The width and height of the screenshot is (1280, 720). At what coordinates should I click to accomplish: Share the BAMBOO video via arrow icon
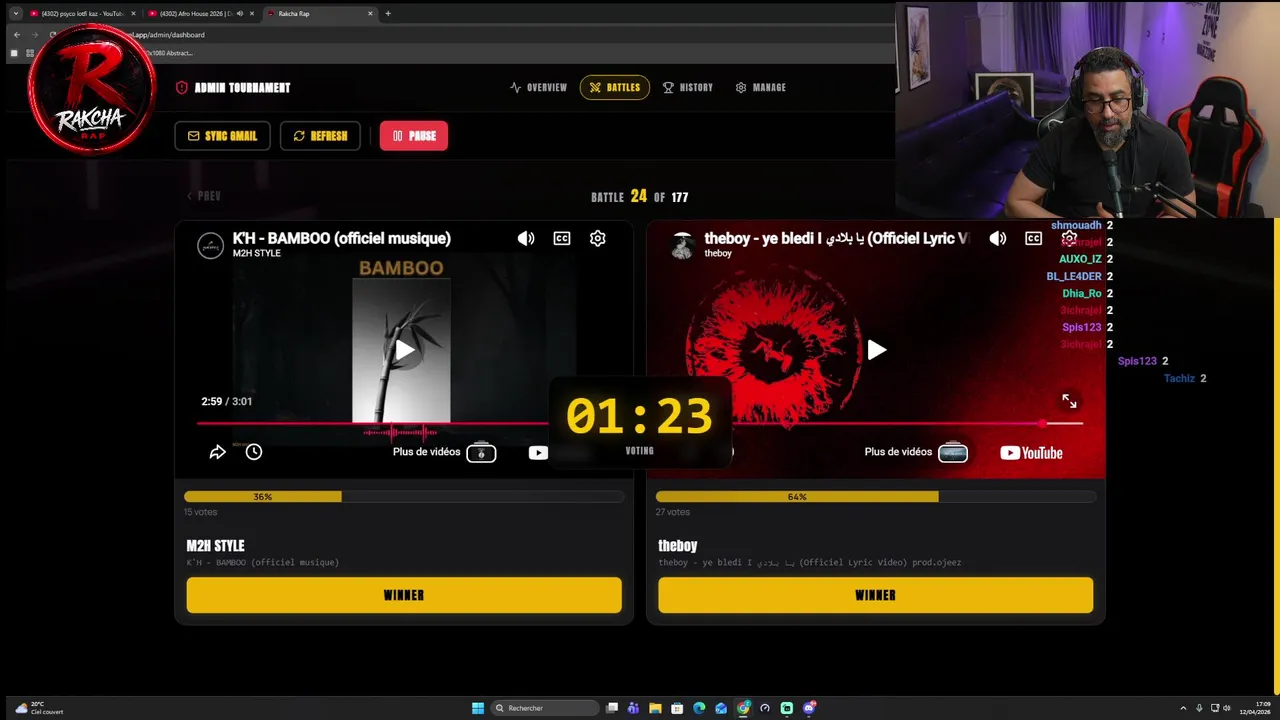click(x=217, y=452)
